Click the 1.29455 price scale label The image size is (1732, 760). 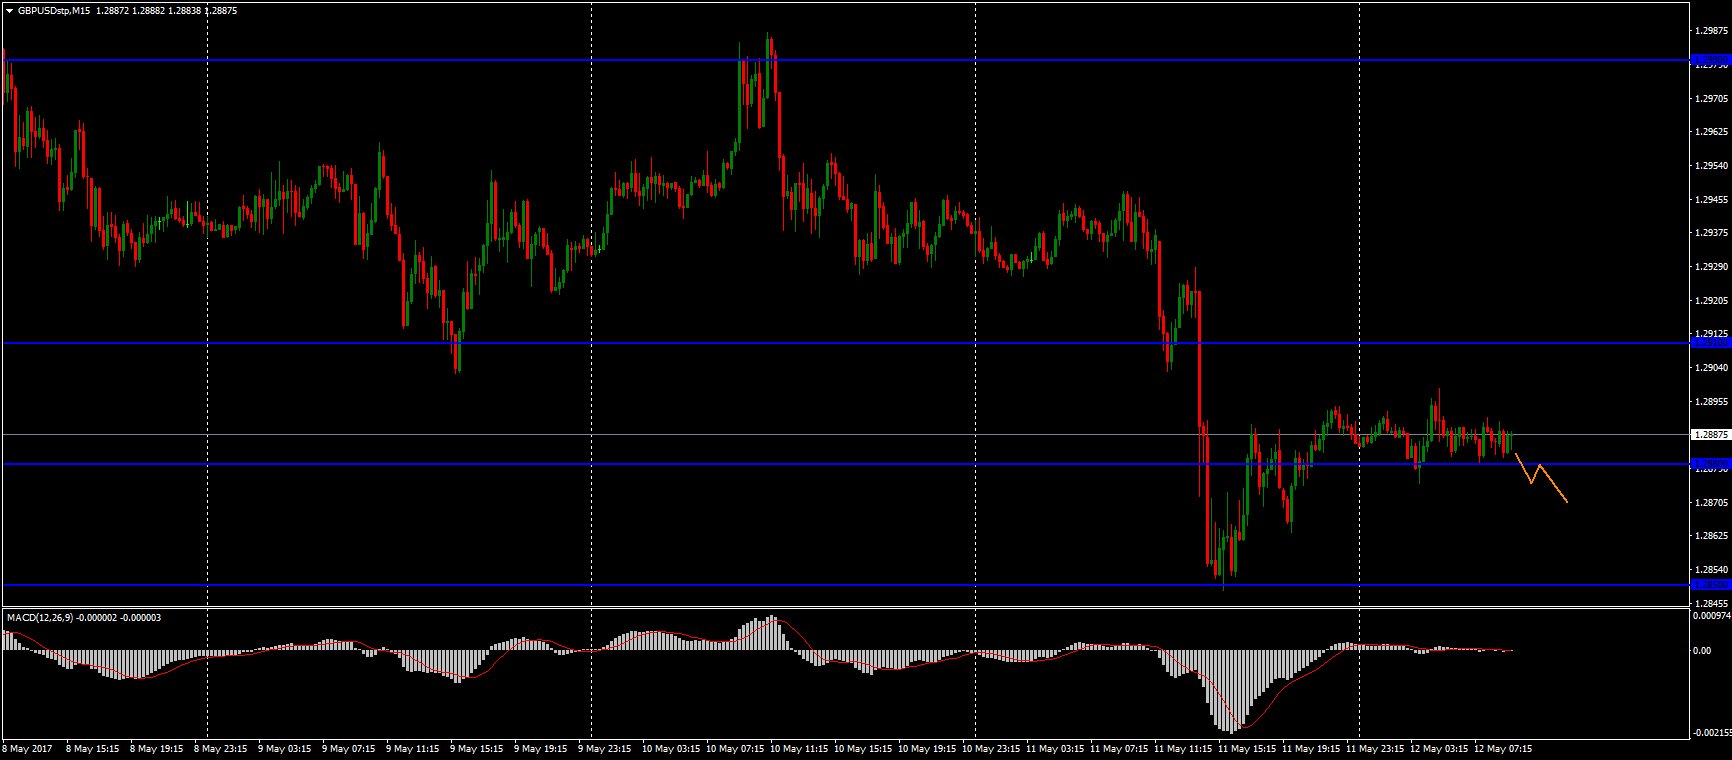(x=1711, y=199)
